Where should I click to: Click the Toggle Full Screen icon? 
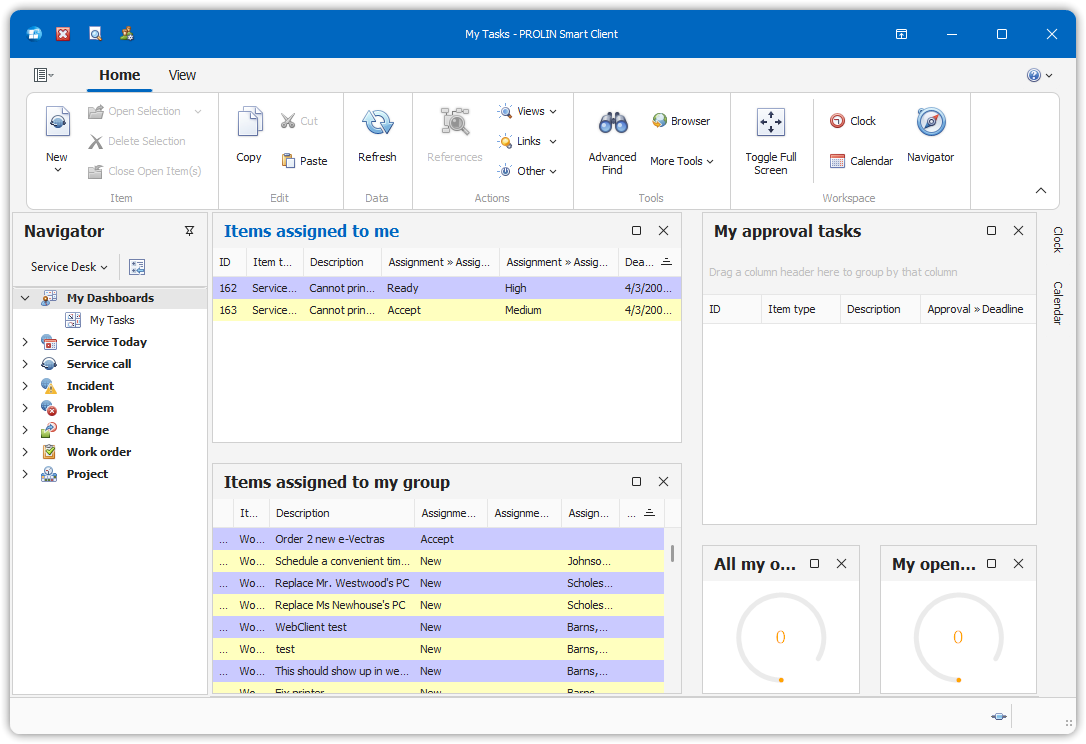pos(770,123)
